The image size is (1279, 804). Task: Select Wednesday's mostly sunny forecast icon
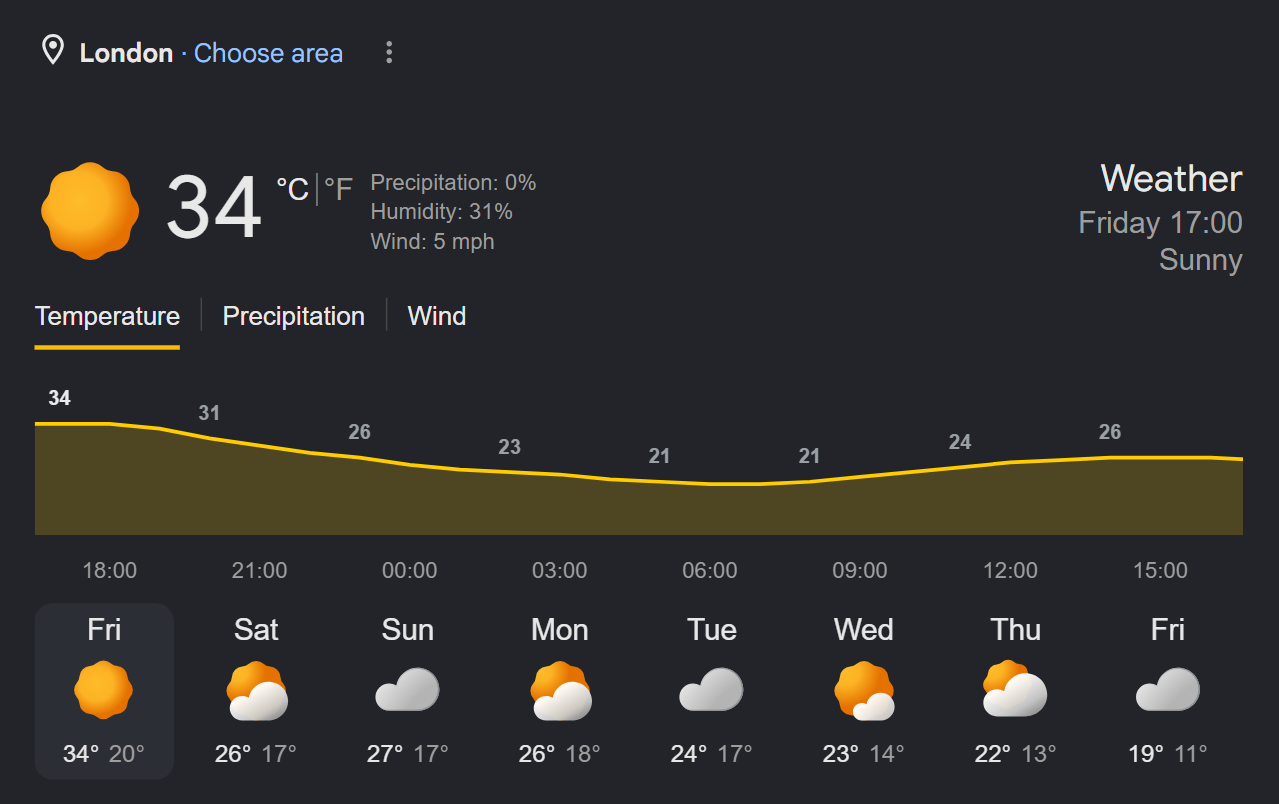(x=864, y=691)
